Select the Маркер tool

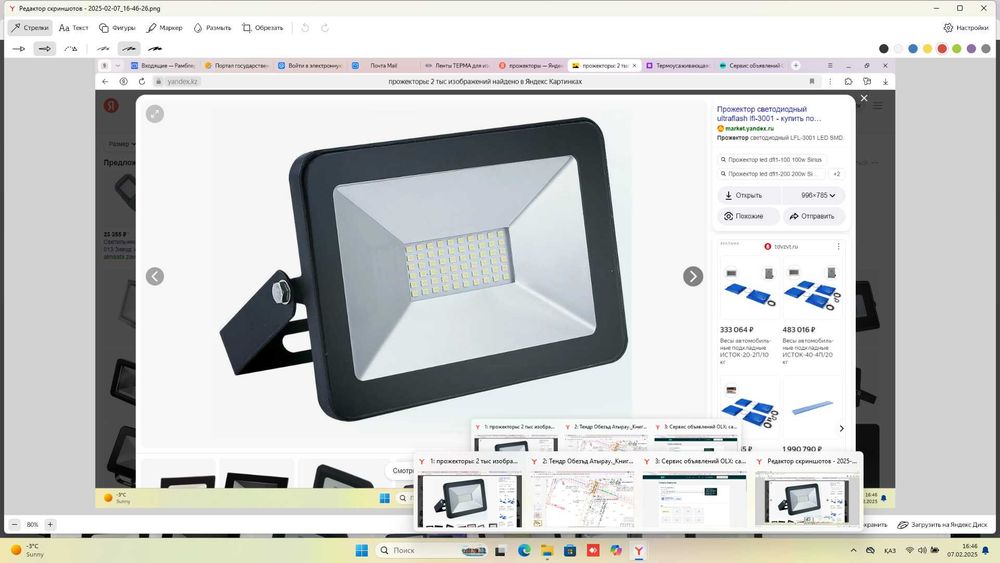click(164, 28)
